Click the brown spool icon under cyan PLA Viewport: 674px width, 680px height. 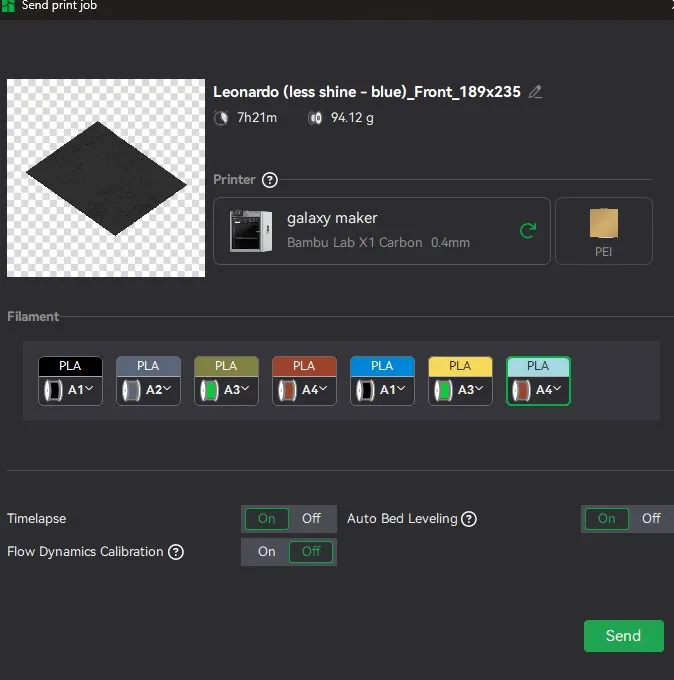point(521,390)
